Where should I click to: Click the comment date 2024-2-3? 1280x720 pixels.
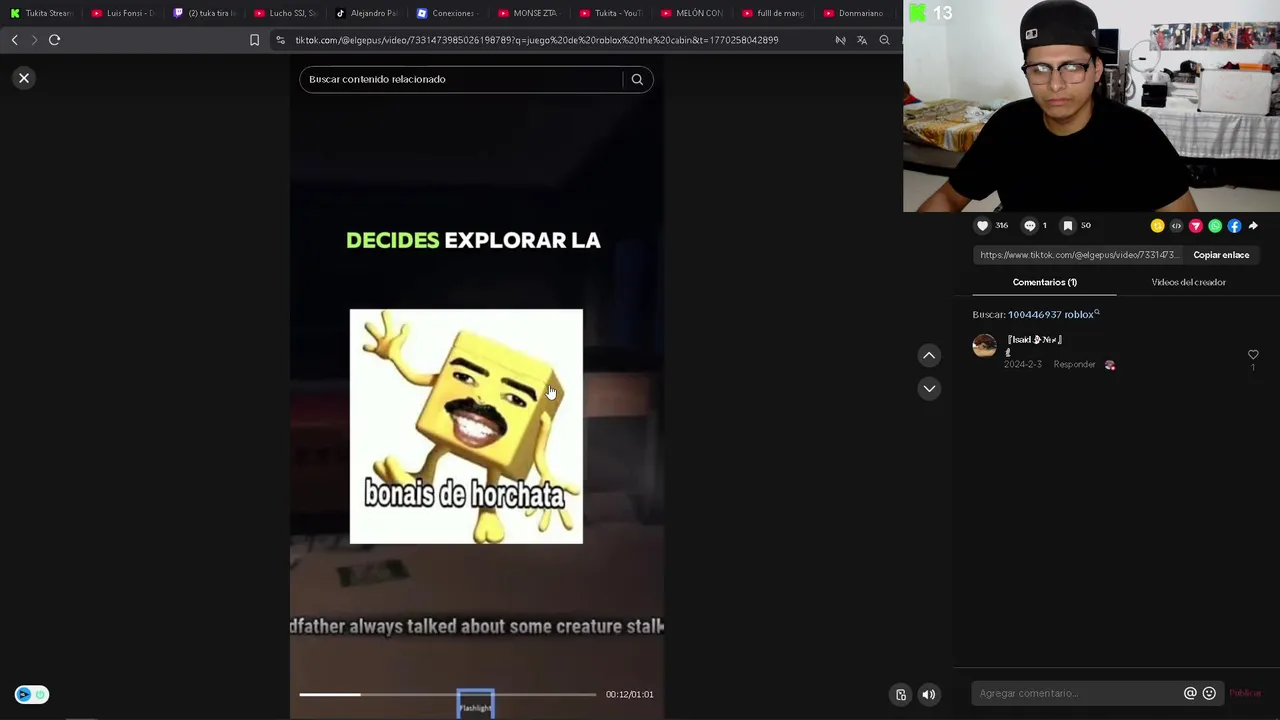point(1023,365)
